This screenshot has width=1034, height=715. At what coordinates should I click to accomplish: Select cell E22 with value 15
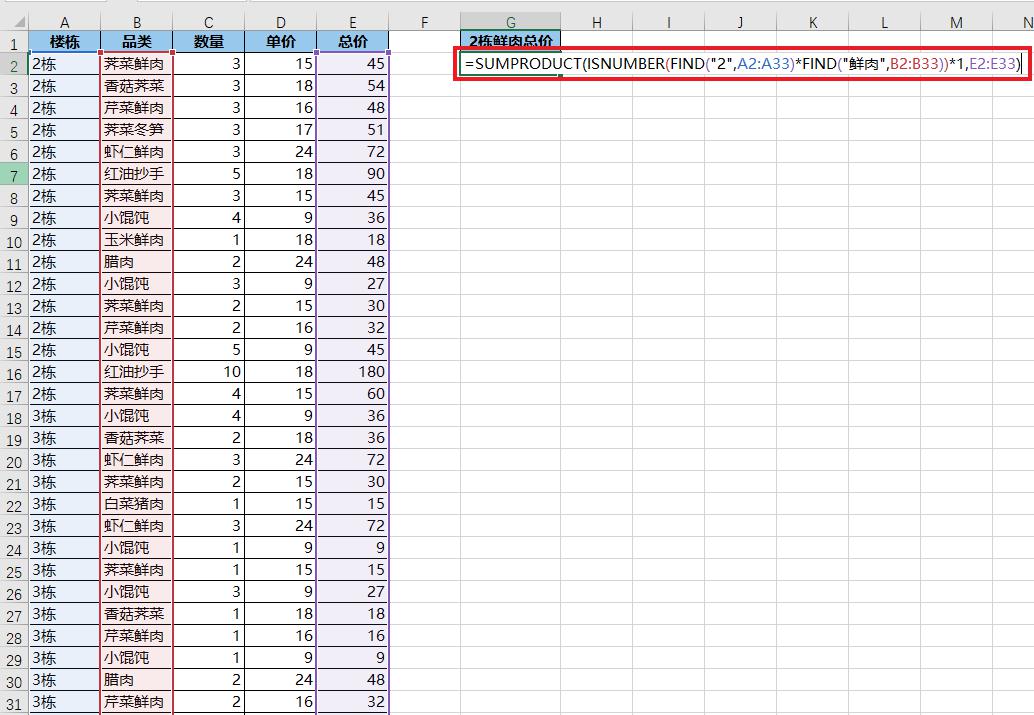tap(353, 504)
